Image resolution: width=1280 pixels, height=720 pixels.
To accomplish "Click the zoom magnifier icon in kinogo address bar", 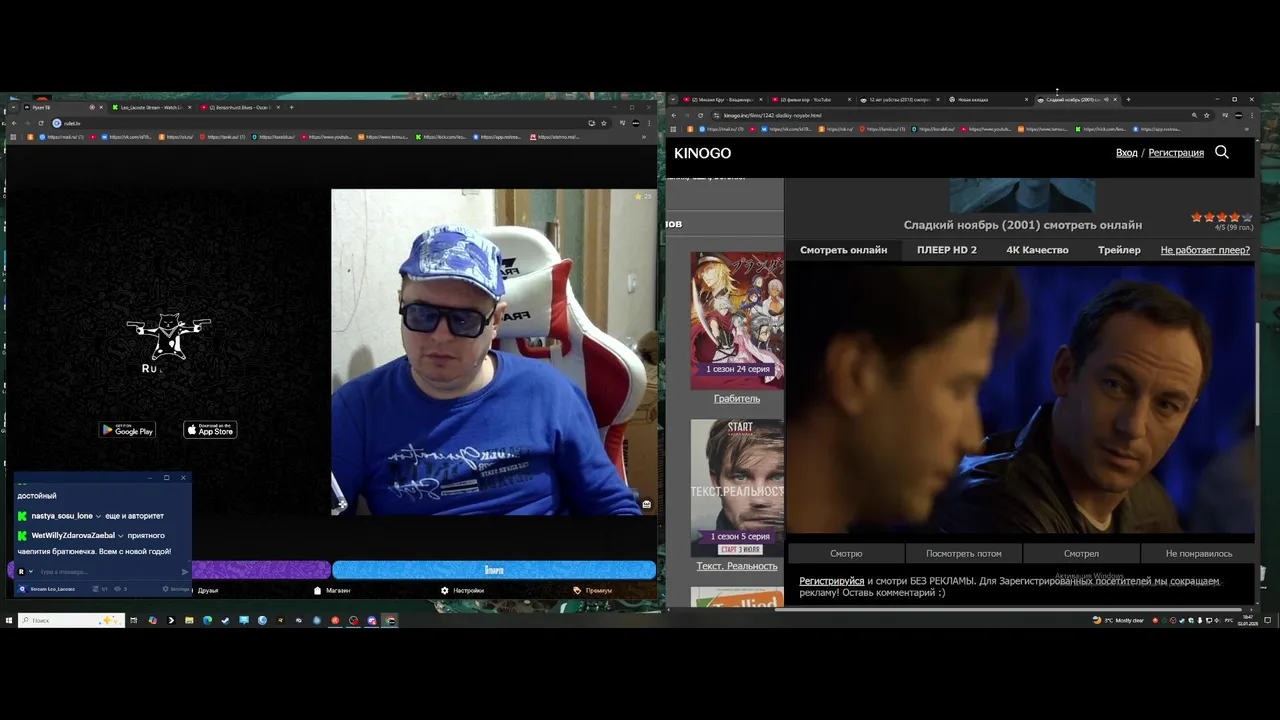I will tap(1194, 115).
